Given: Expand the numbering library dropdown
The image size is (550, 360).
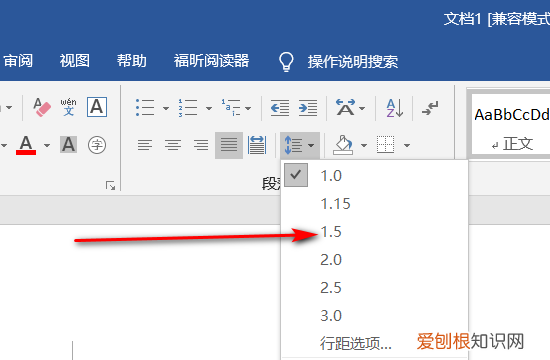Looking at the screenshot, I should click(x=209, y=108).
